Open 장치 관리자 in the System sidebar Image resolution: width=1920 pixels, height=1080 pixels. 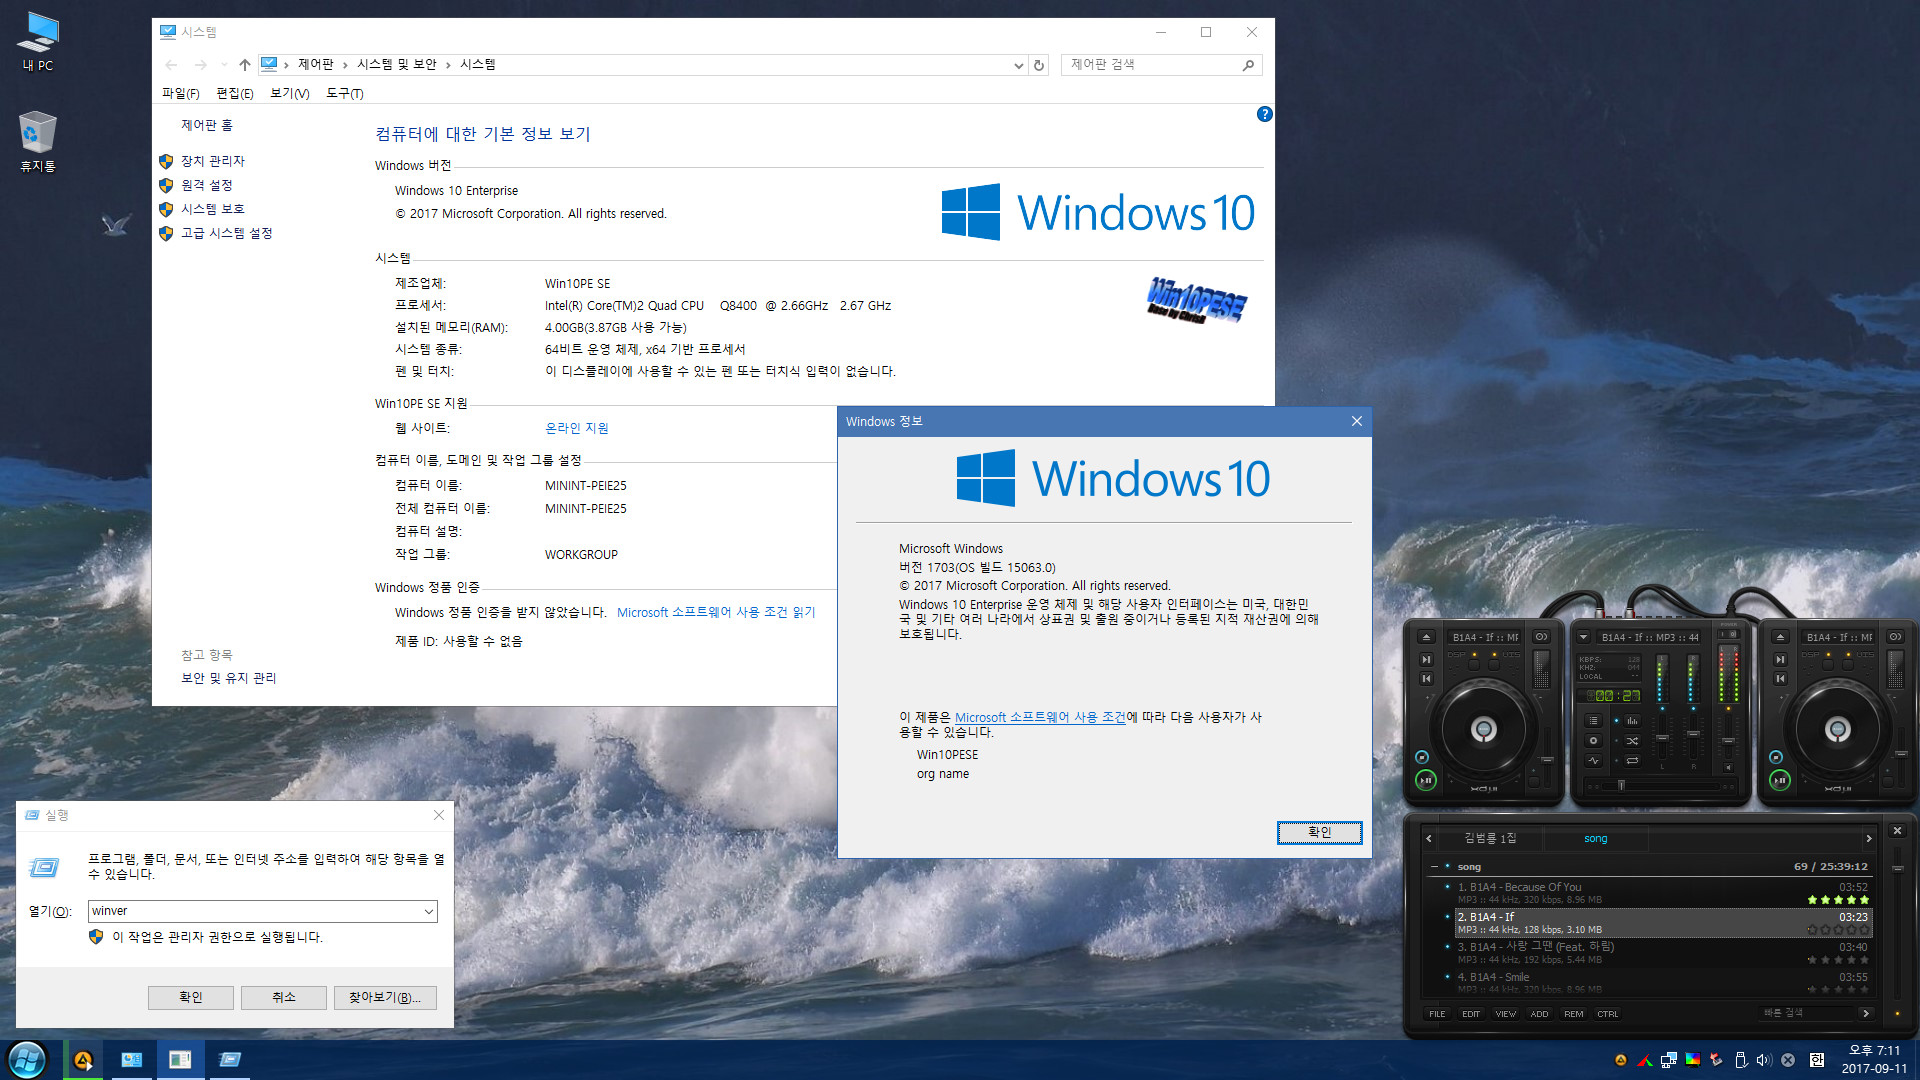(x=213, y=161)
